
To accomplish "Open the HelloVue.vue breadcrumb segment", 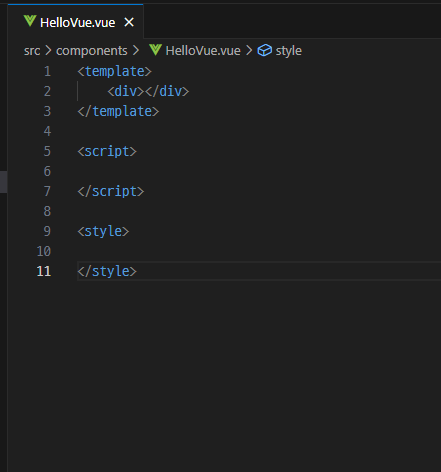I will click(203, 51).
